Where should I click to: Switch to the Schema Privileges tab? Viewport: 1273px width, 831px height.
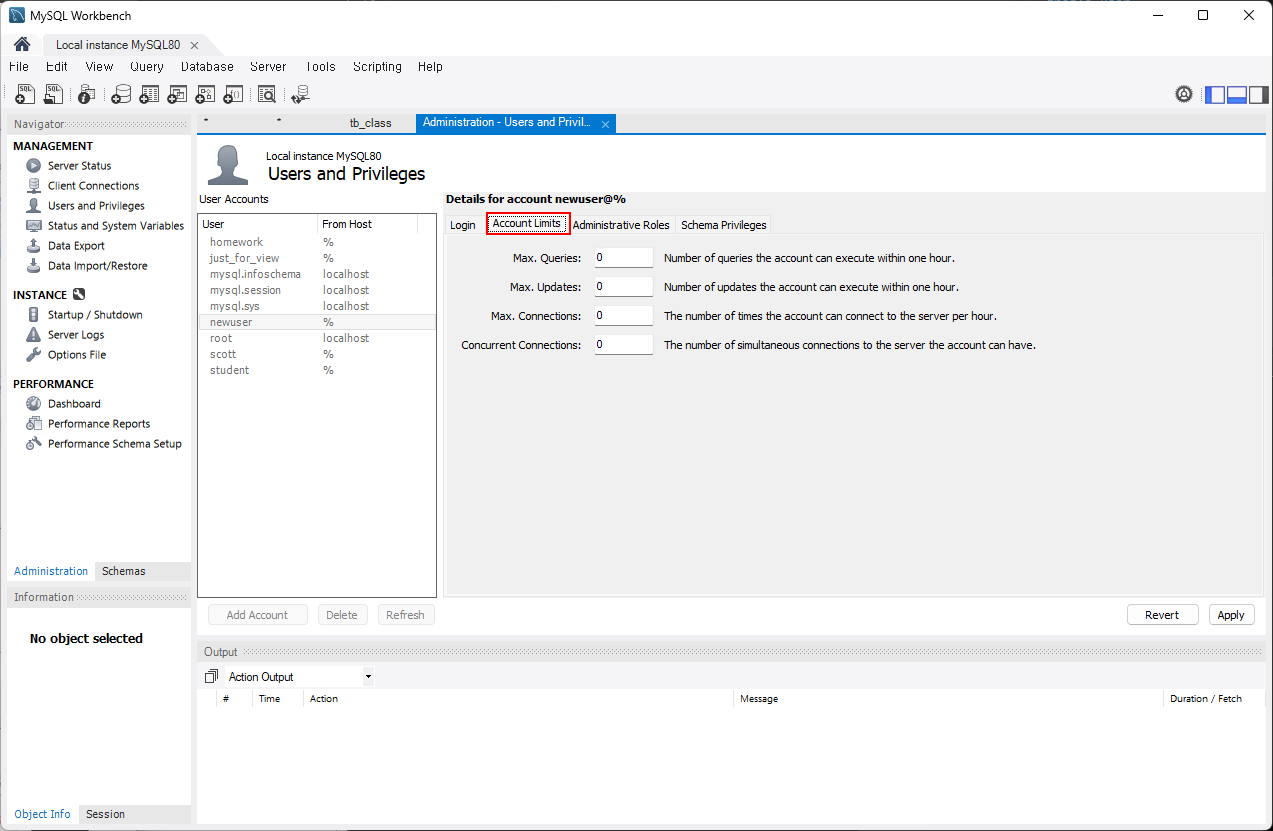(724, 225)
